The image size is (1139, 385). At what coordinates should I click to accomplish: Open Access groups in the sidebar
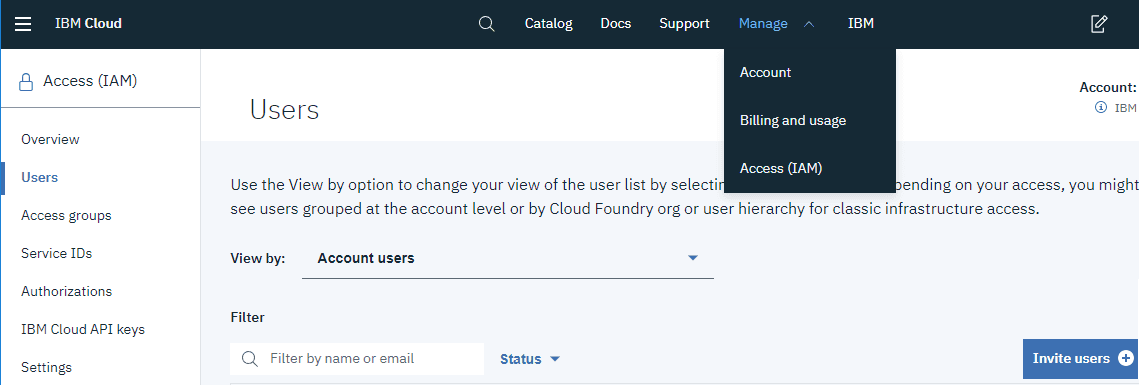tap(66, 216)
